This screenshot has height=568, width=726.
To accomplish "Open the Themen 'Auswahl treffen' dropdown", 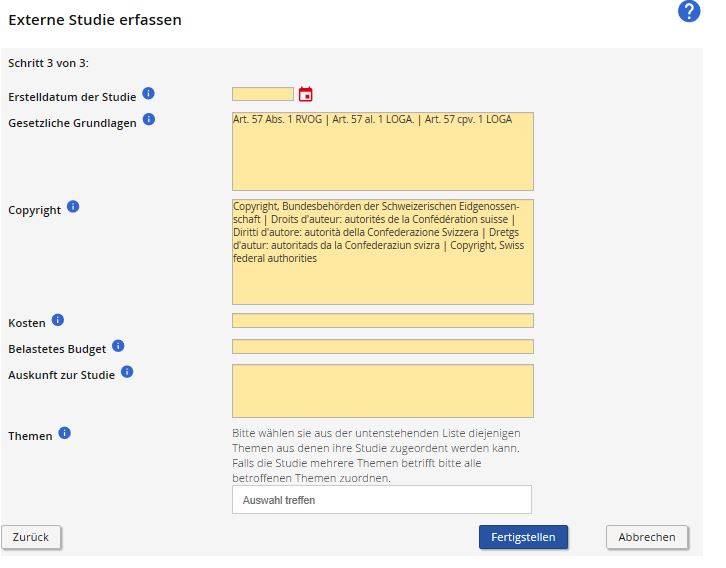I will click(381, 499).
